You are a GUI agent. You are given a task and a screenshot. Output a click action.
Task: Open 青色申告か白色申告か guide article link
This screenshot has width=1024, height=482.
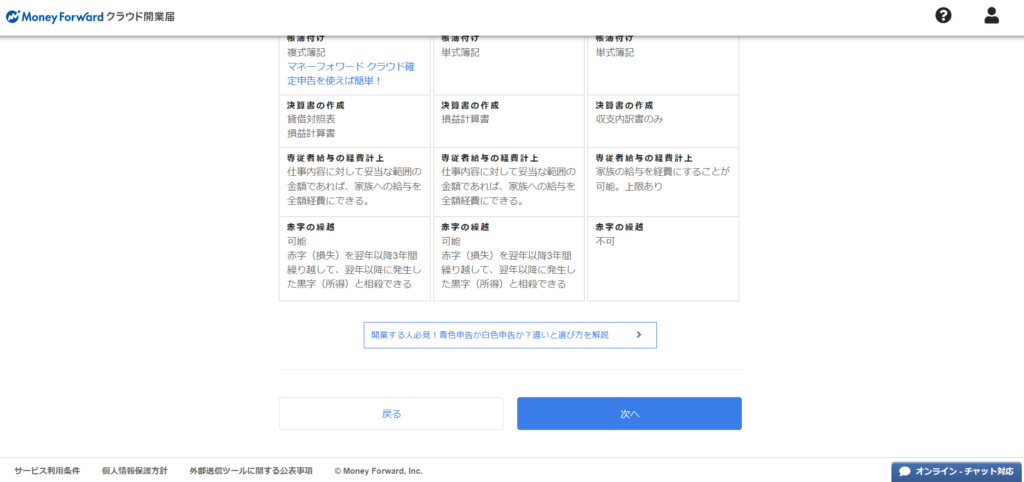tap(490, 335)
